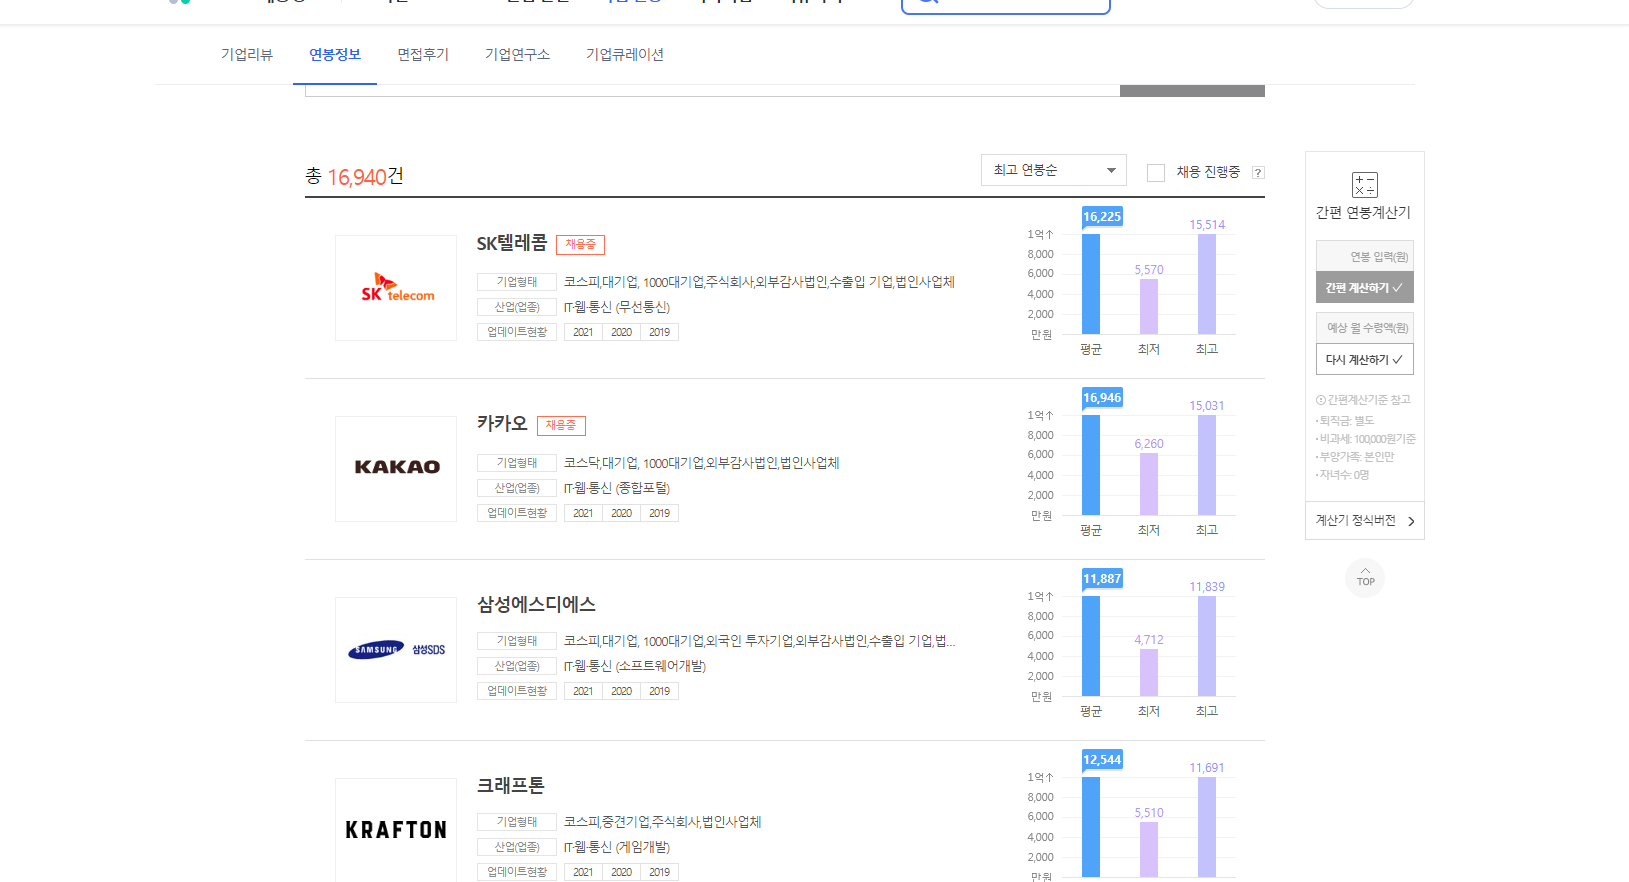The width and height of the screenshot is (1629, 882).
Task: Click 카카오's 종합포털 industry text
Action: tap(617, 488)
